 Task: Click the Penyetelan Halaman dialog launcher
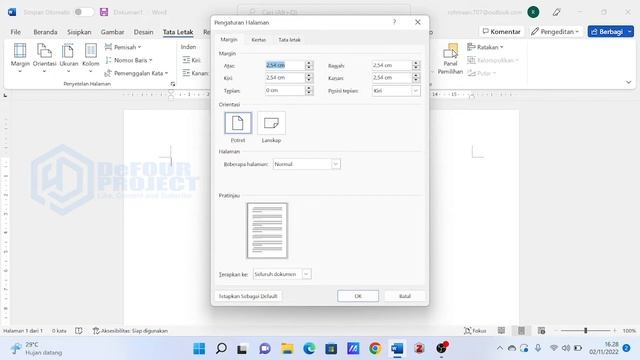[173, 84]
